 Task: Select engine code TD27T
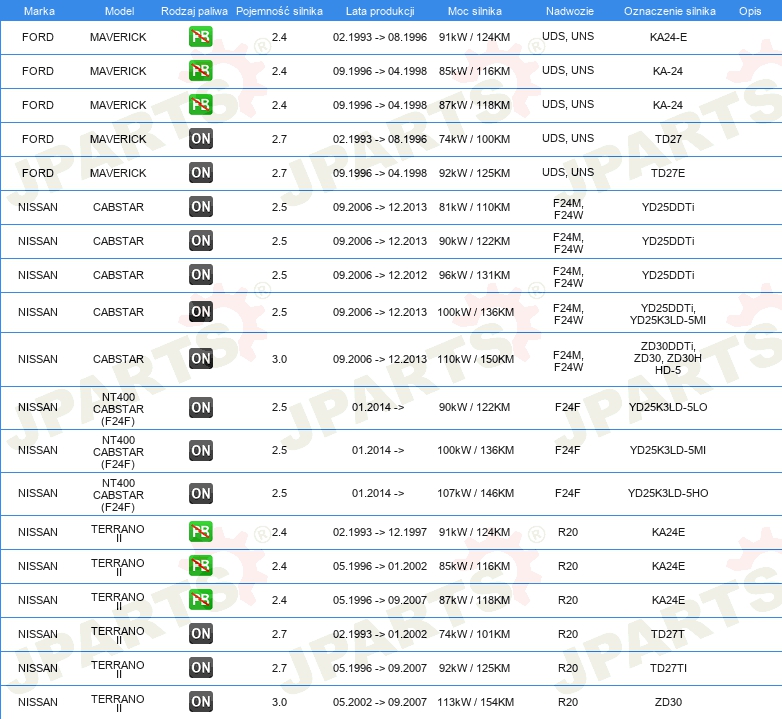668,634
